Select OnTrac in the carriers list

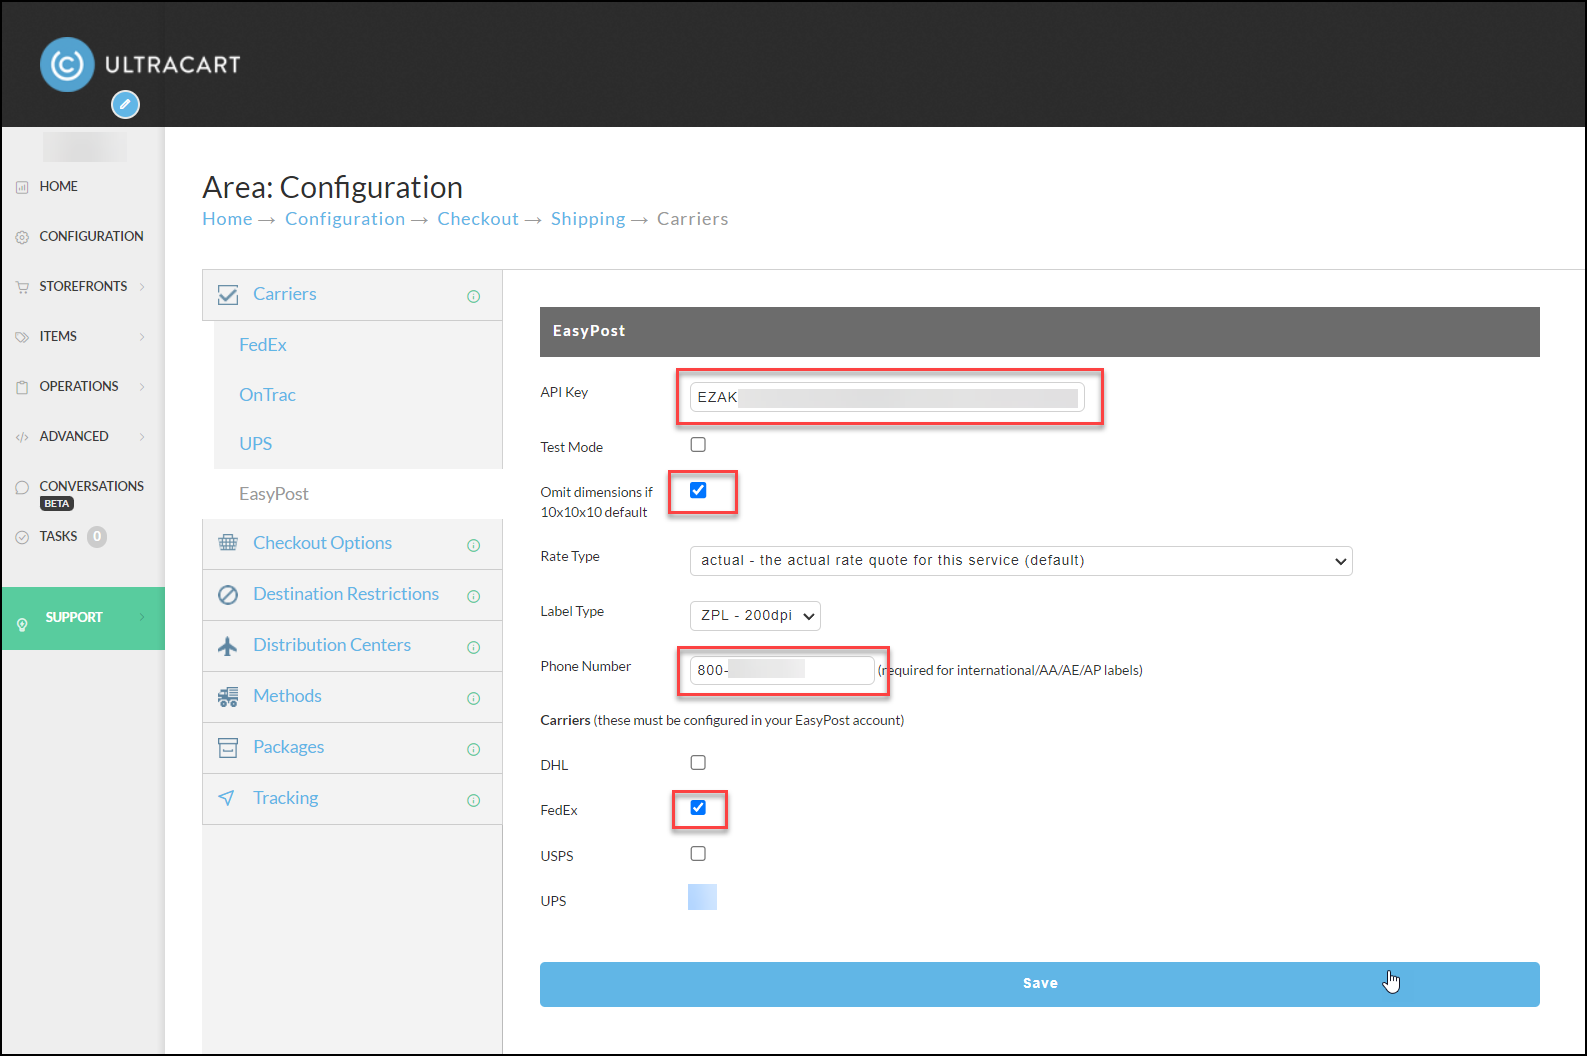(x=267, y=395)
